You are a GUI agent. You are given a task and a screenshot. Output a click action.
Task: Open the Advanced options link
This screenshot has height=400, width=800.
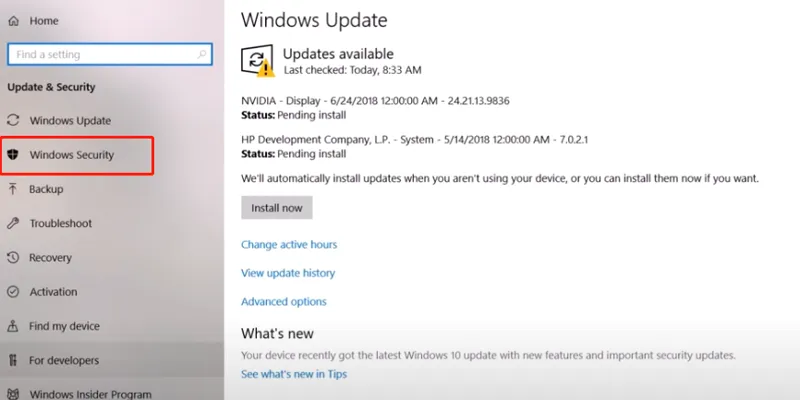pyautogui.click(x=284, y=302)
